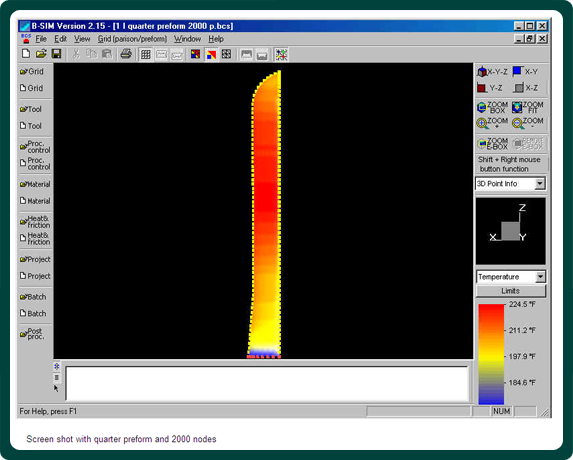Open the Grid (parison/preform) menu

[132, 39]
